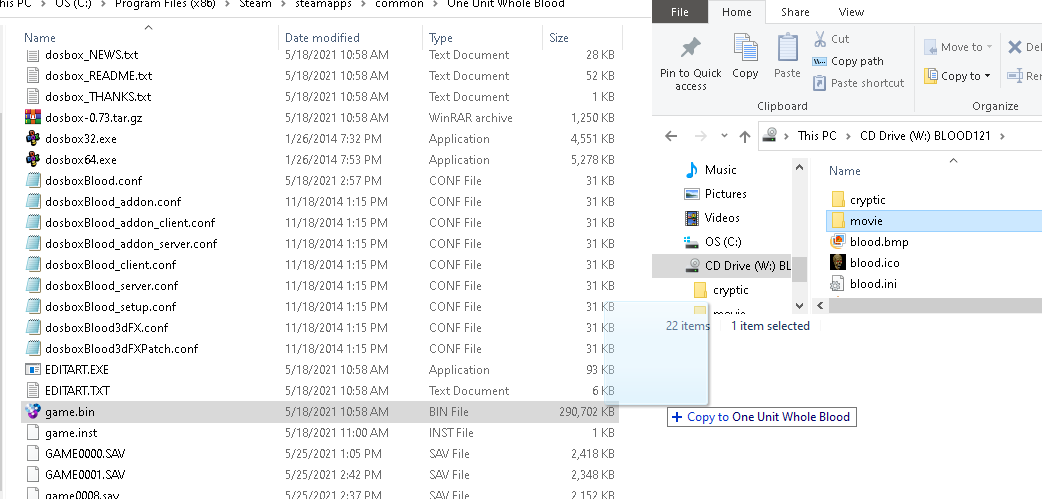Image resolution: width=1042 pixels, height=499 pixels.
Task: Go up one folder level
Action: pos(744,136)
